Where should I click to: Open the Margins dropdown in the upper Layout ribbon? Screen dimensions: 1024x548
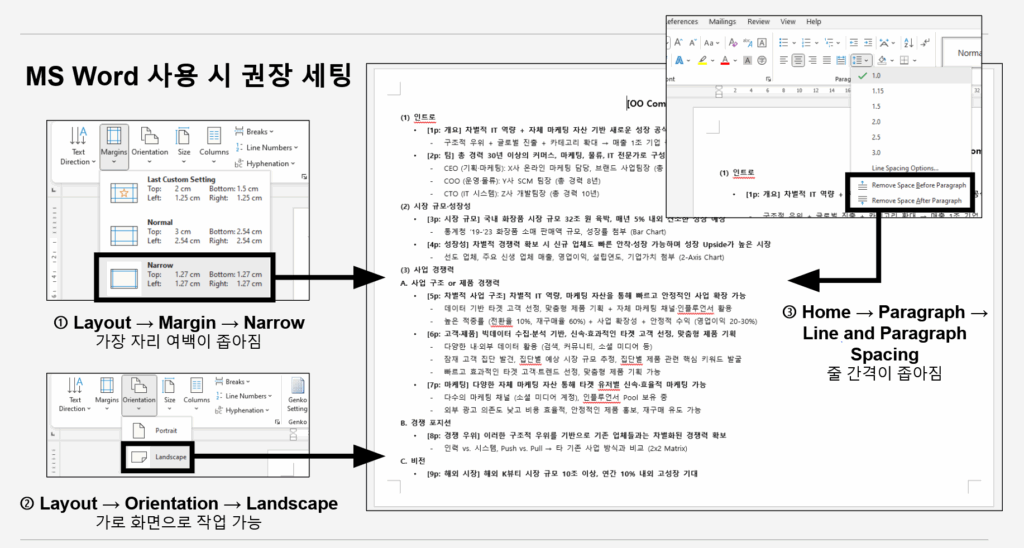point(114,146)
